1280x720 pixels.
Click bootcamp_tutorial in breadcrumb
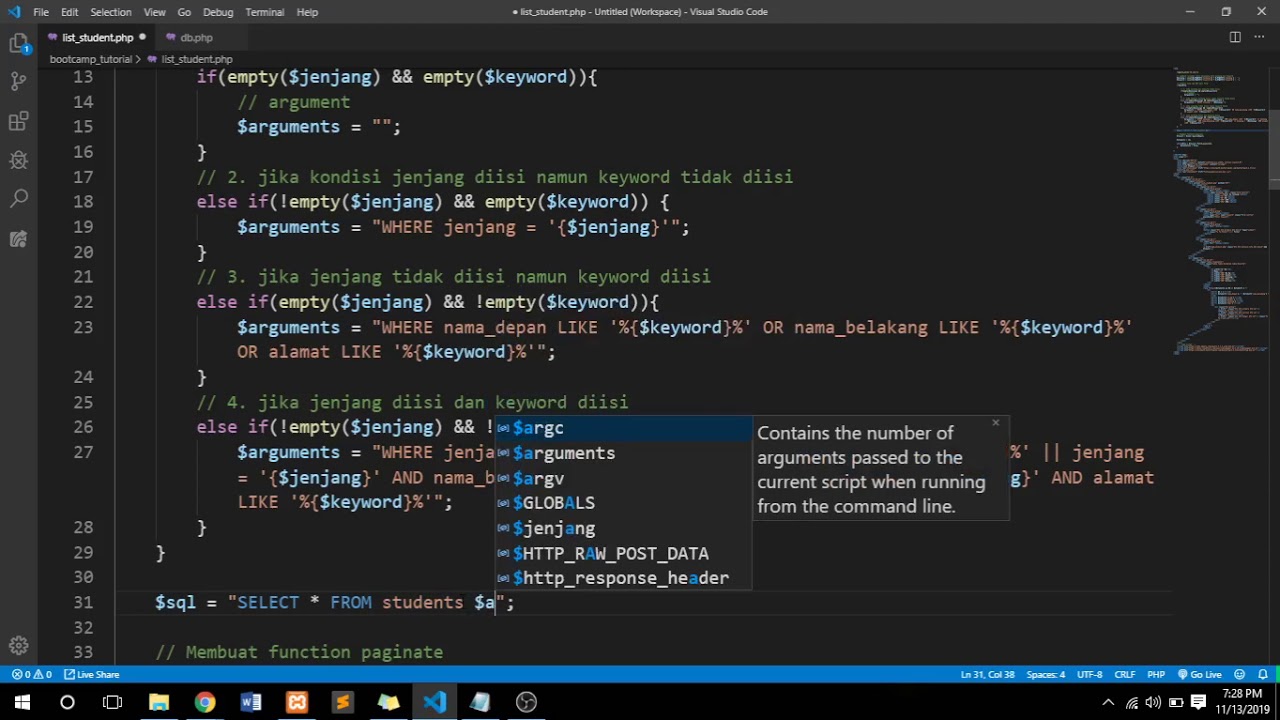tap(91, 59)
